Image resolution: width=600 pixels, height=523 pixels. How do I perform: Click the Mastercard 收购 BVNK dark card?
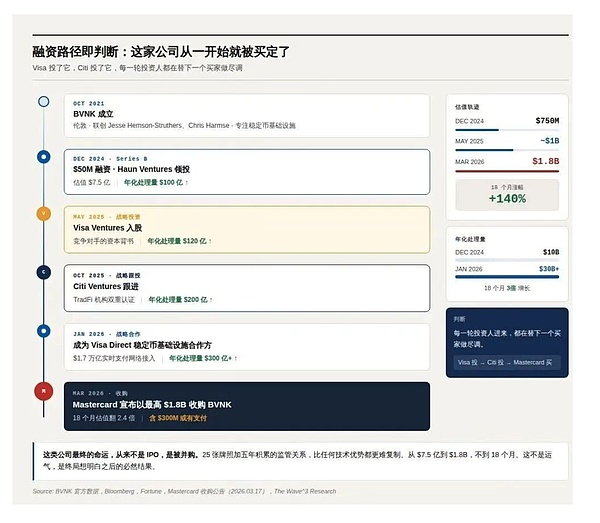(x=247, y=405)
